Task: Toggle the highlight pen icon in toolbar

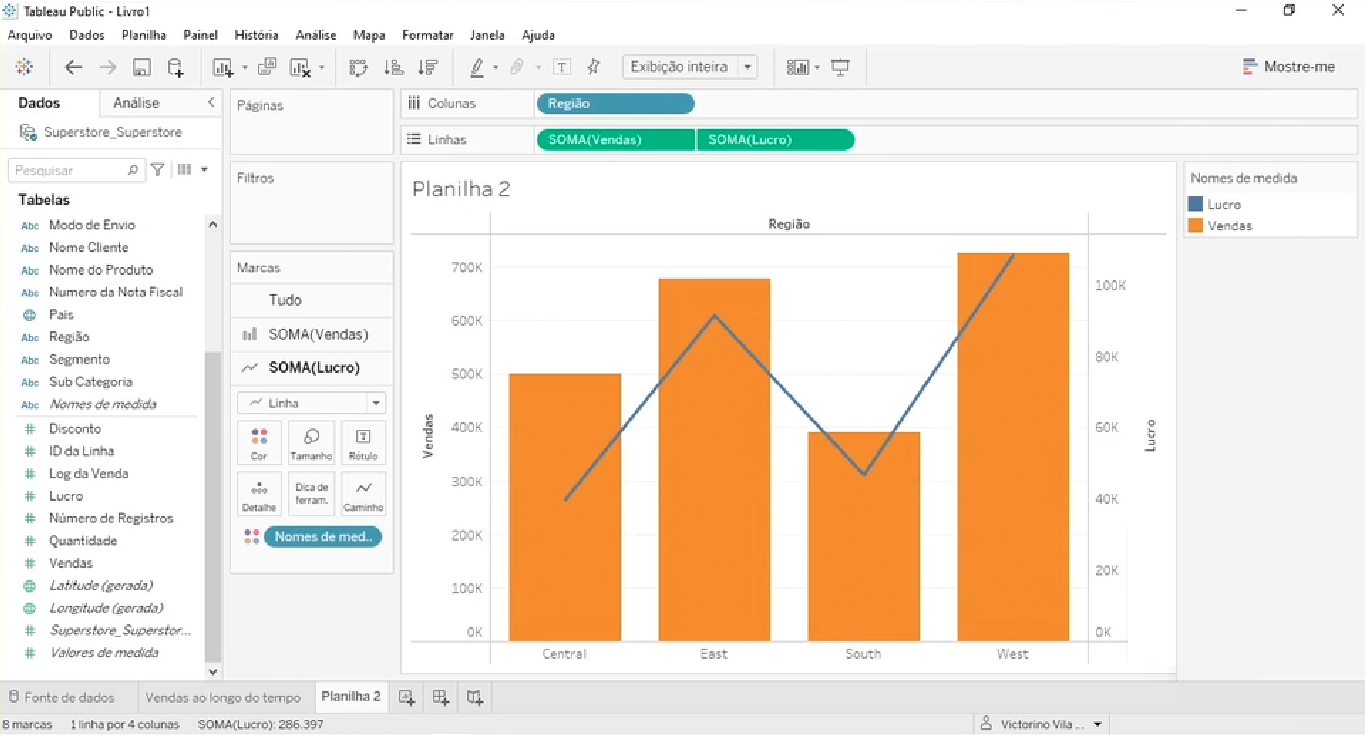Action: (x=478, y=66)
